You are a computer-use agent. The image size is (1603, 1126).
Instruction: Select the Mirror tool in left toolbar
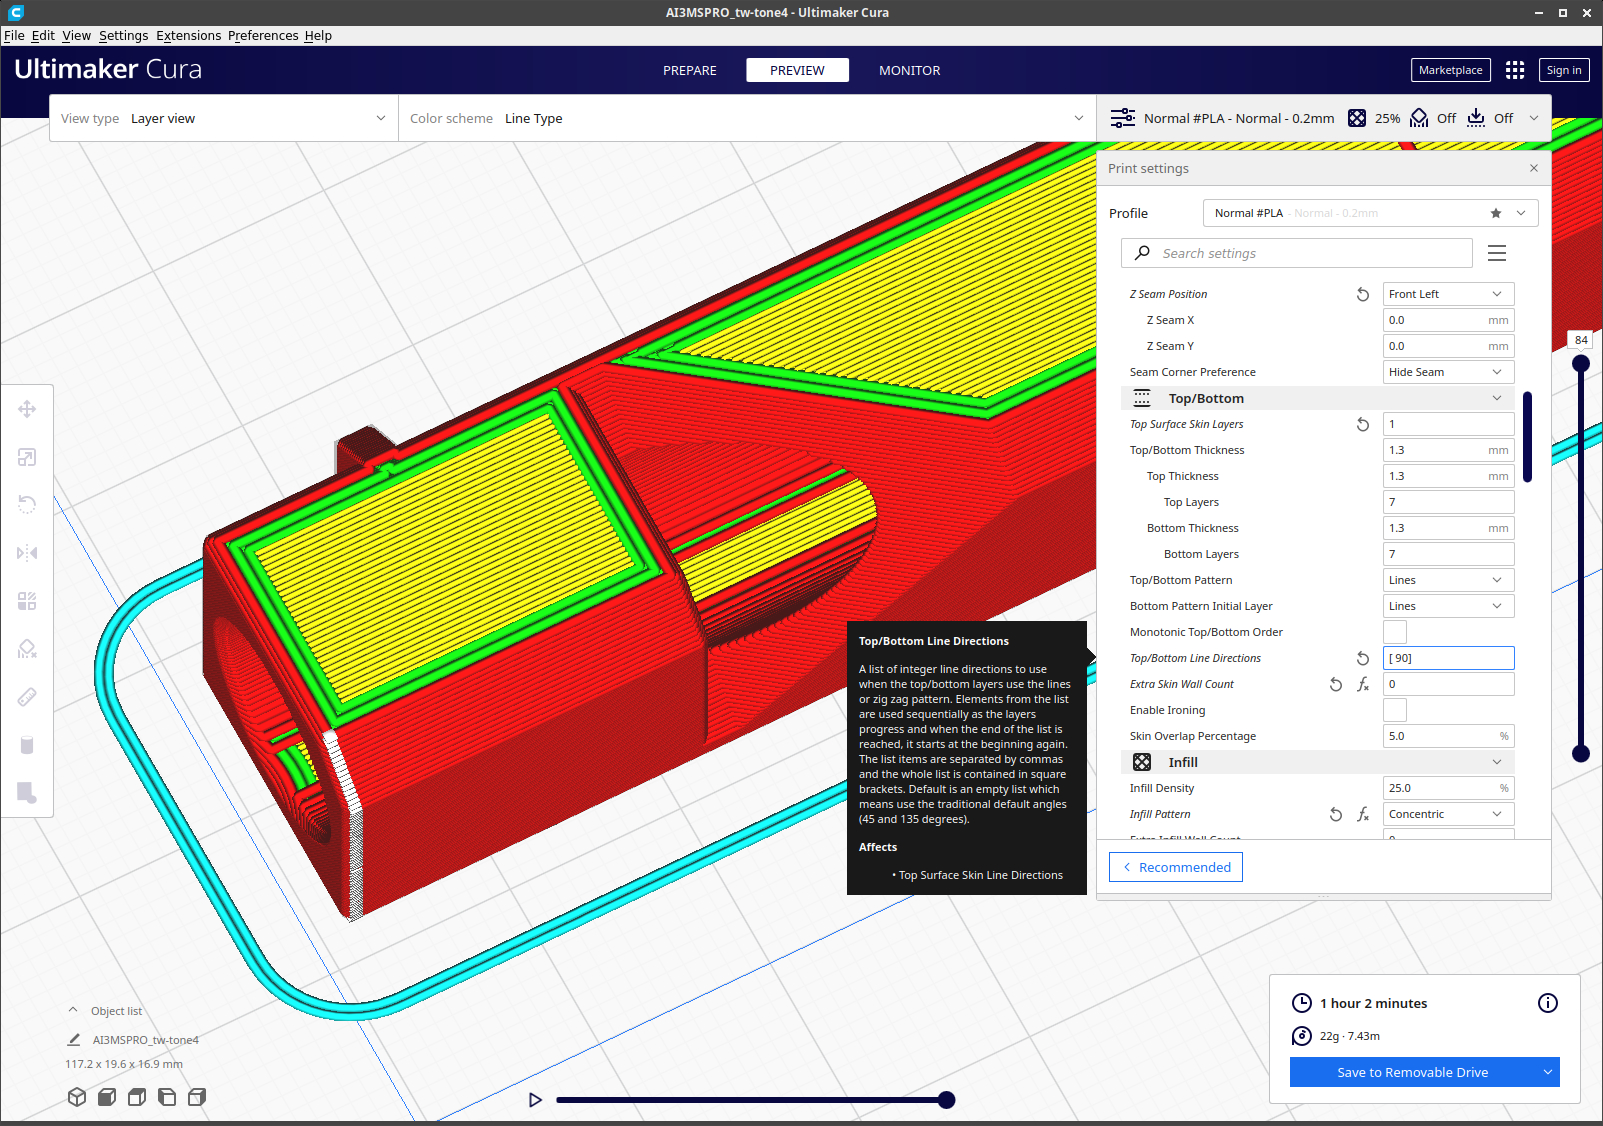[27, 553]
